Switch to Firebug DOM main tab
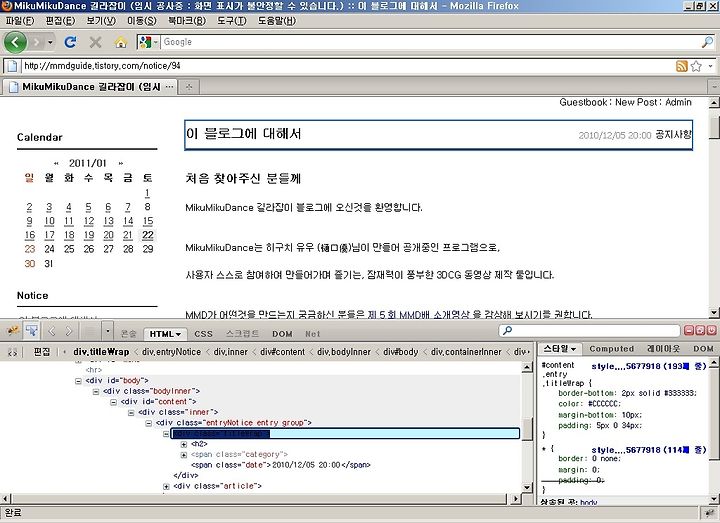720x523 pixels. click(x=282, y=334)
